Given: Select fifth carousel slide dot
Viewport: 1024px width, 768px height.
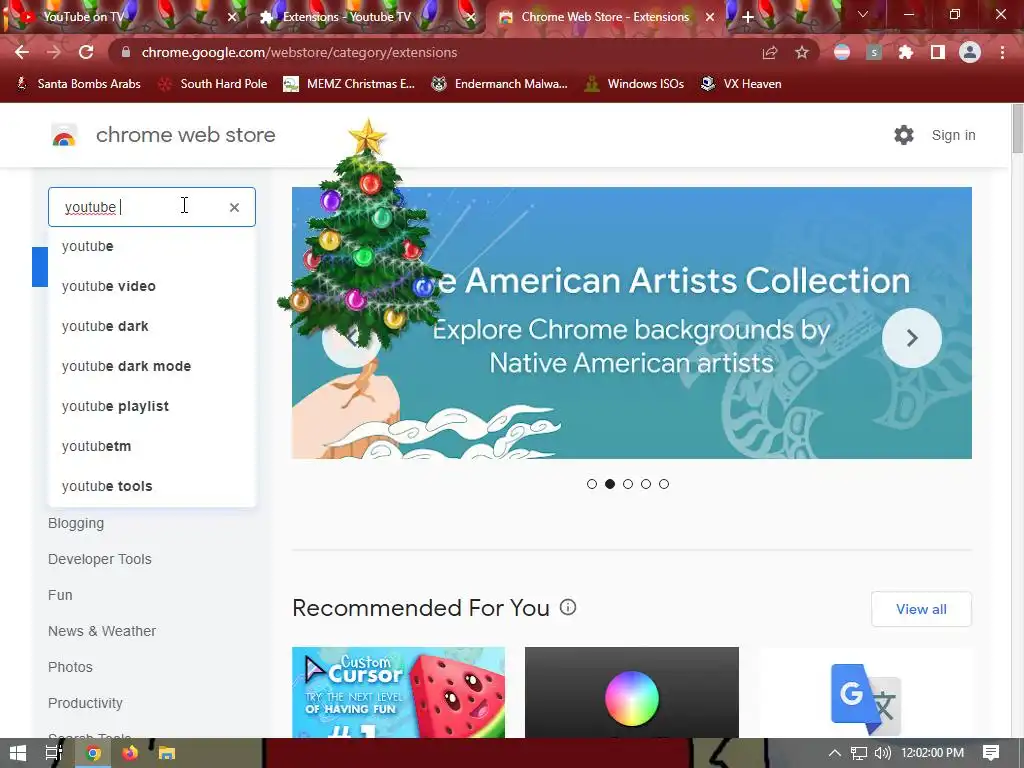Looking at the screenshot, I should pyautogui.click(x=664, y=484).
